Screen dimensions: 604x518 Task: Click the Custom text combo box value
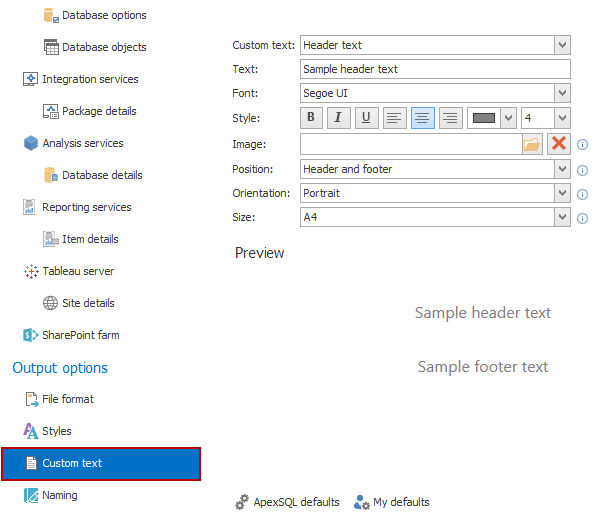428,45
